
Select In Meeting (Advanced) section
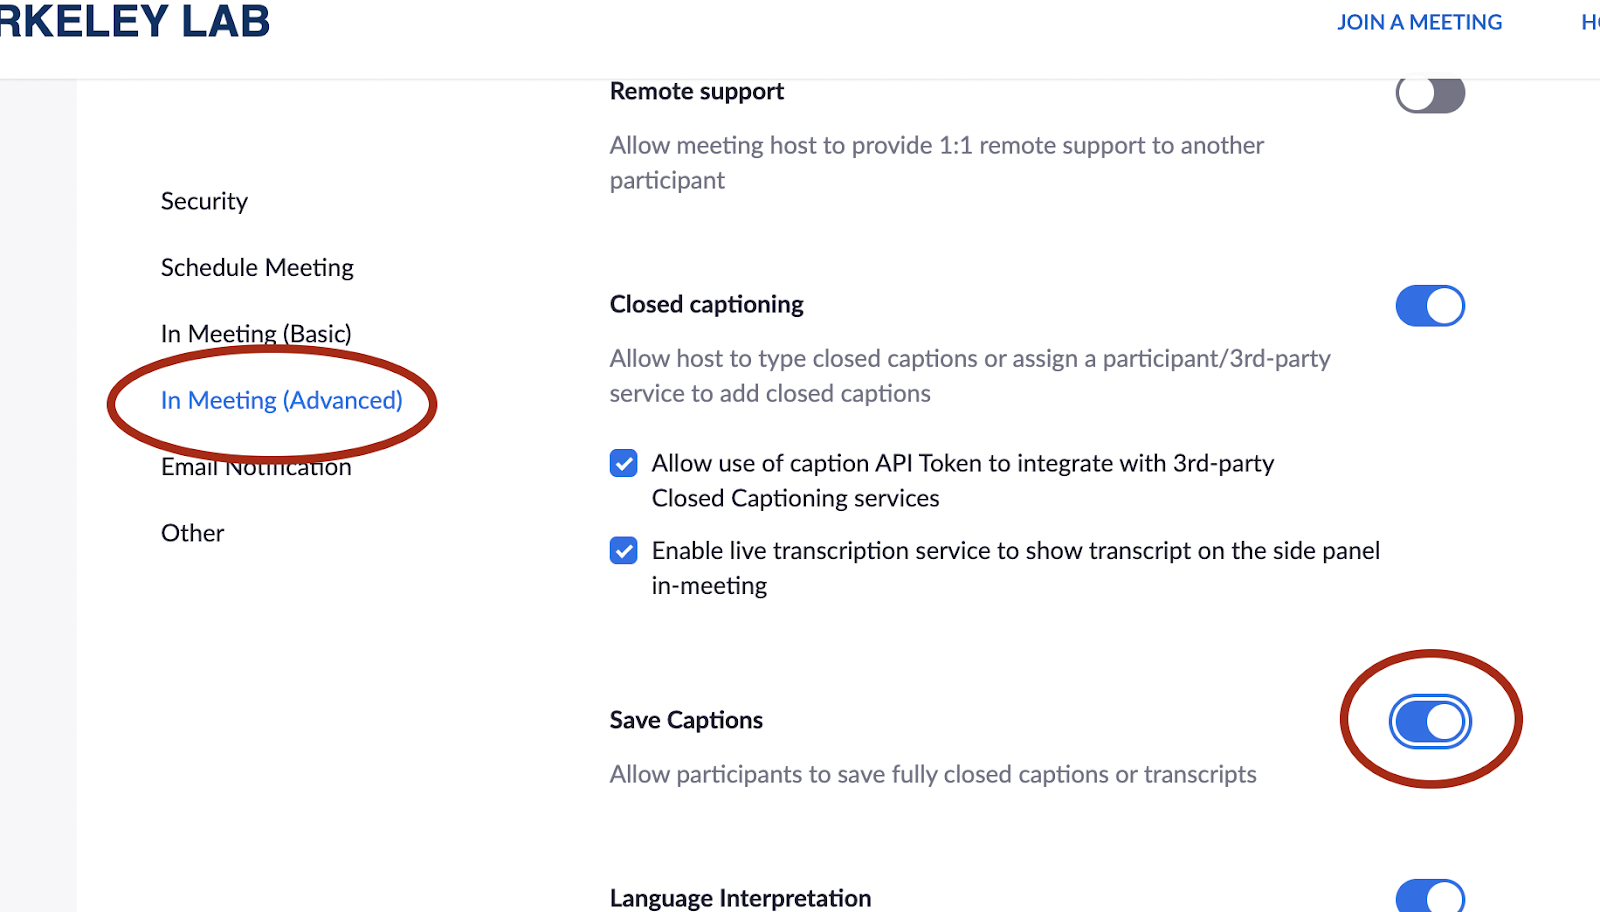282,400
